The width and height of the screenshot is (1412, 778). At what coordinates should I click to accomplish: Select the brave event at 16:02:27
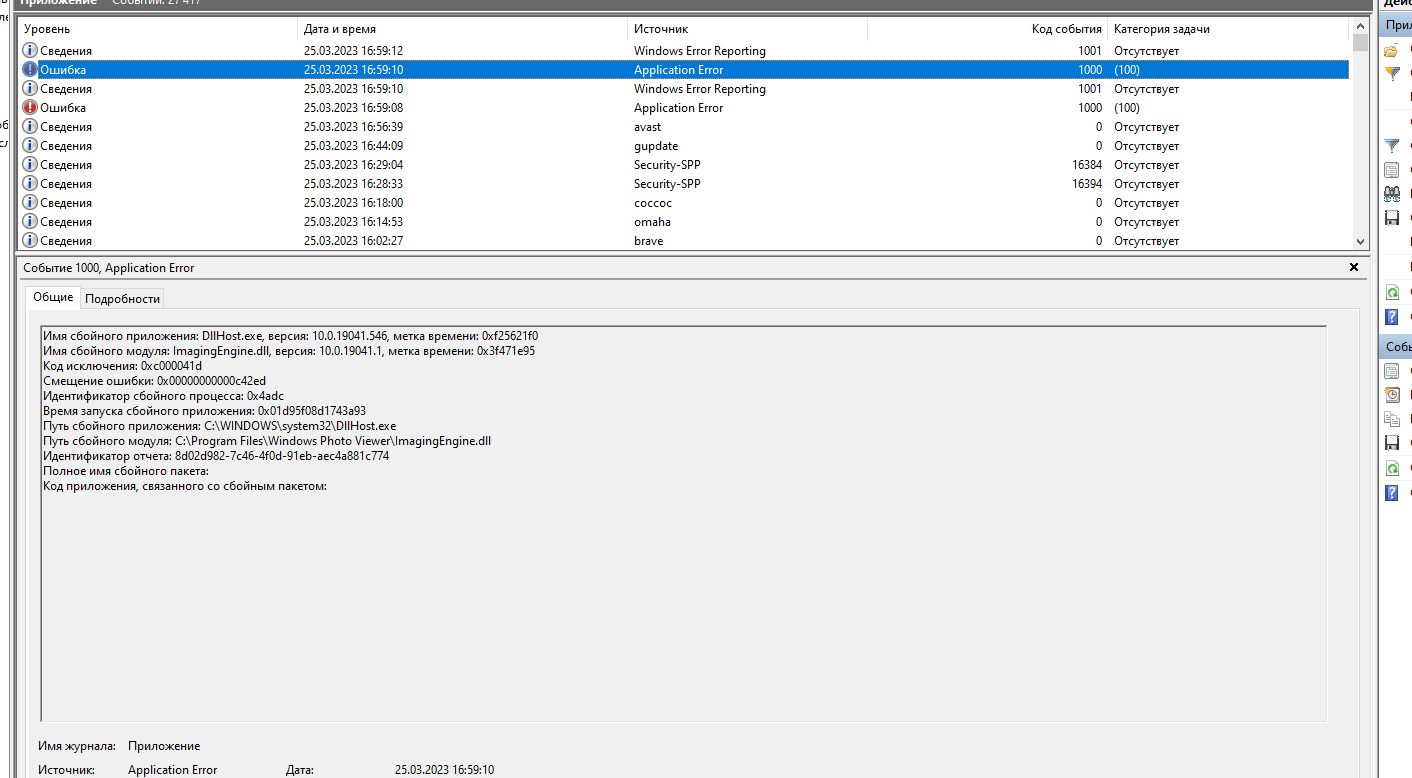coord(684,241)
